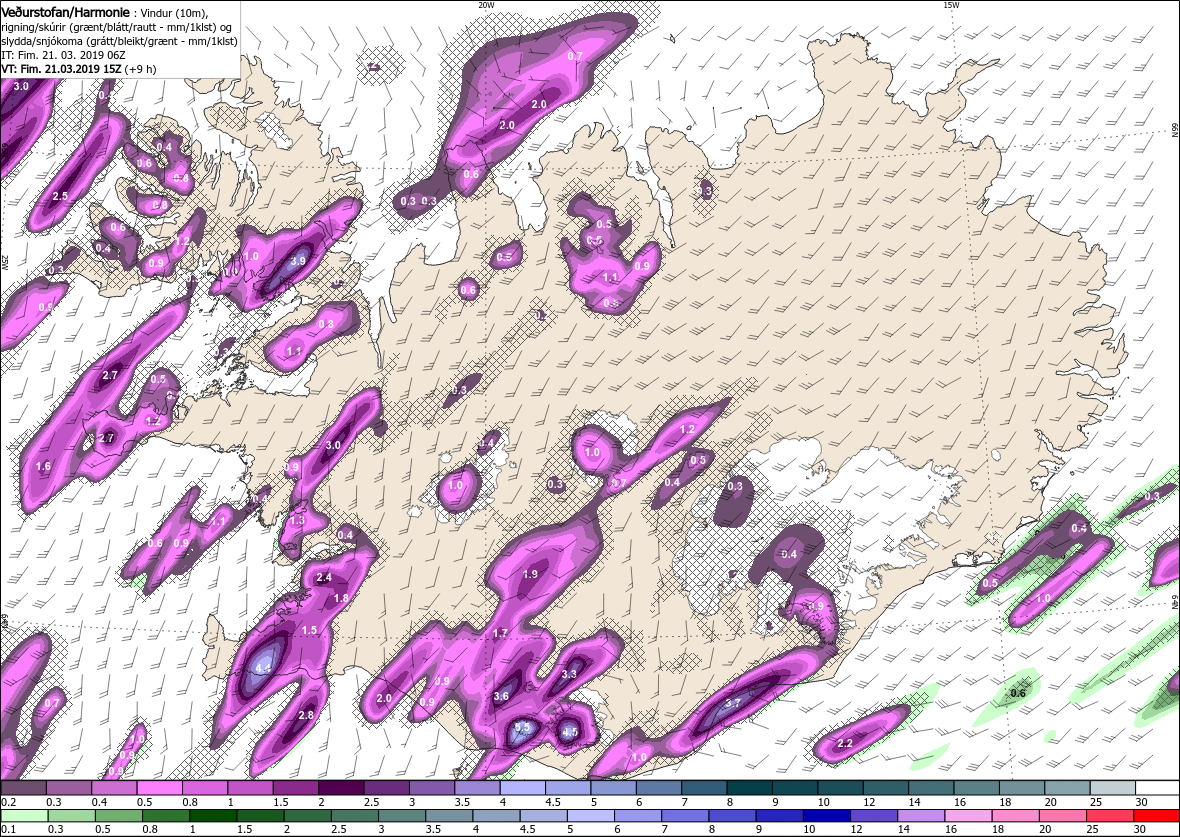This screenshot has width=1180, height=837.
Task: Pick the 0.8 green swatch in rain scale
Action: [165, 816]
